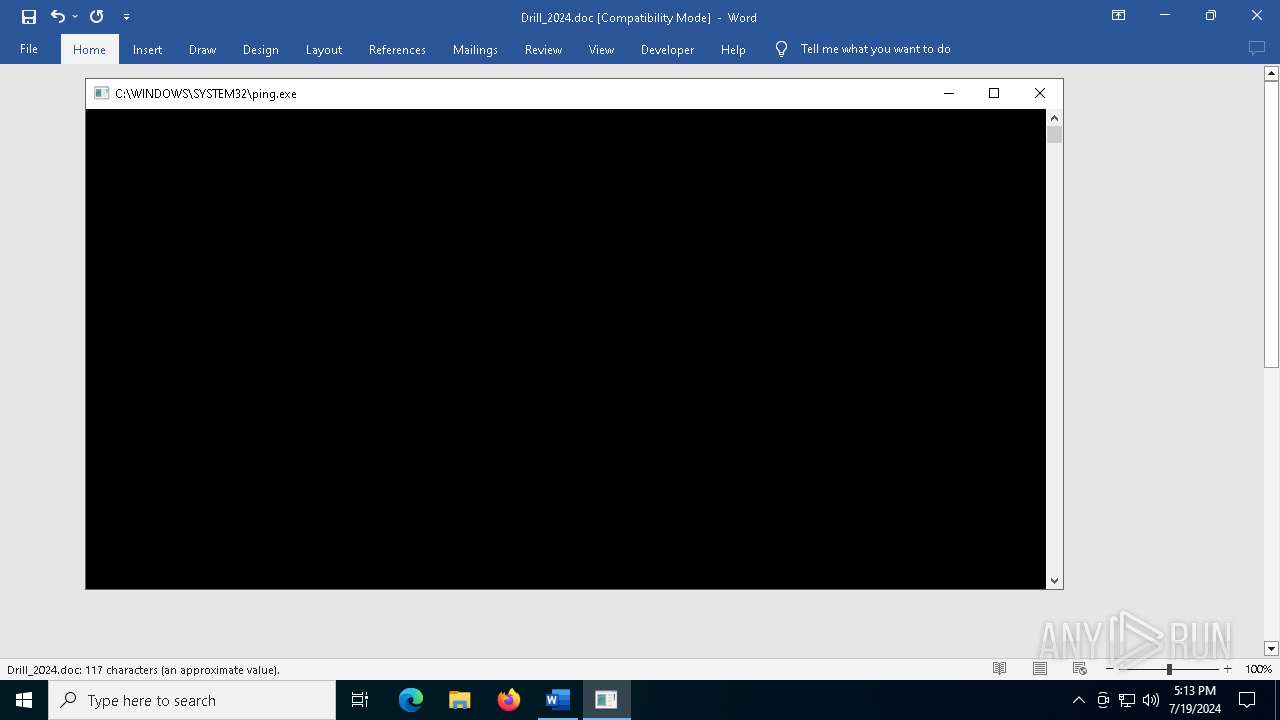This screenshot has height=720, width=1280.
Task: Open the Action Center notifications icon
Action: click(x=1247, y=700)
